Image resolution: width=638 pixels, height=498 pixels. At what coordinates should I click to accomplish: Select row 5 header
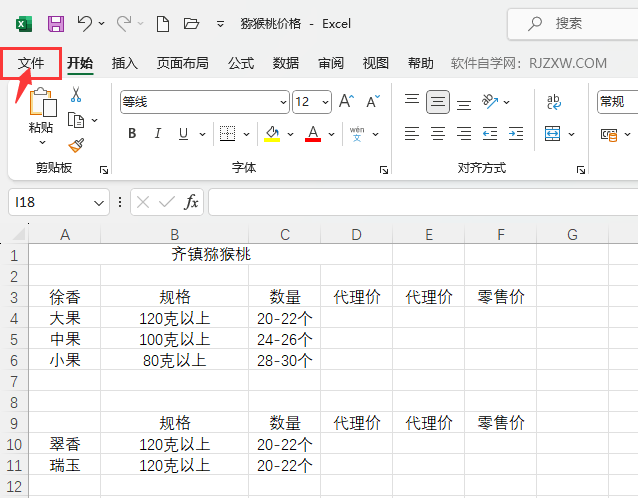pos(14,339)
